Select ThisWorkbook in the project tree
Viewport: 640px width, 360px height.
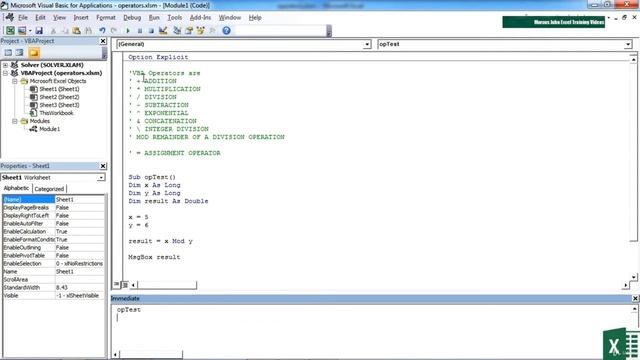click(56, 113)
